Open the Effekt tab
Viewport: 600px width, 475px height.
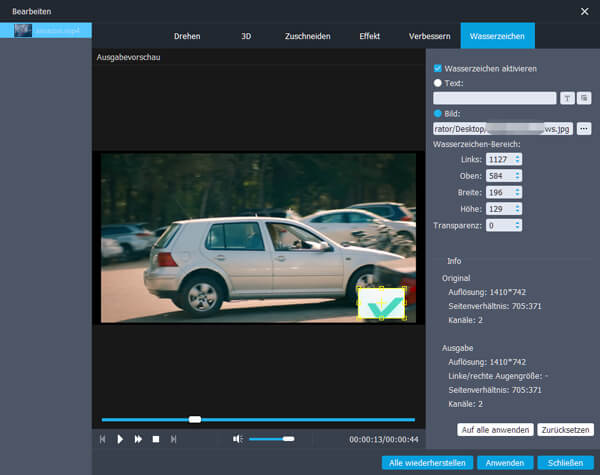[369, 36]
